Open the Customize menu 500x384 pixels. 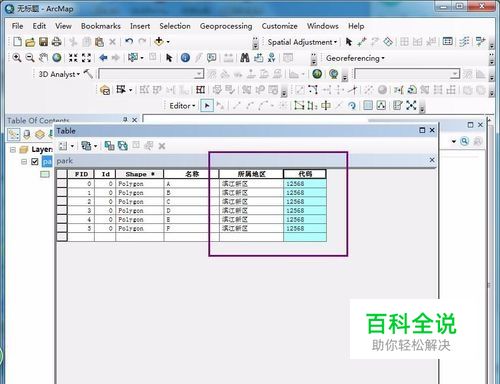click(279, 26)
